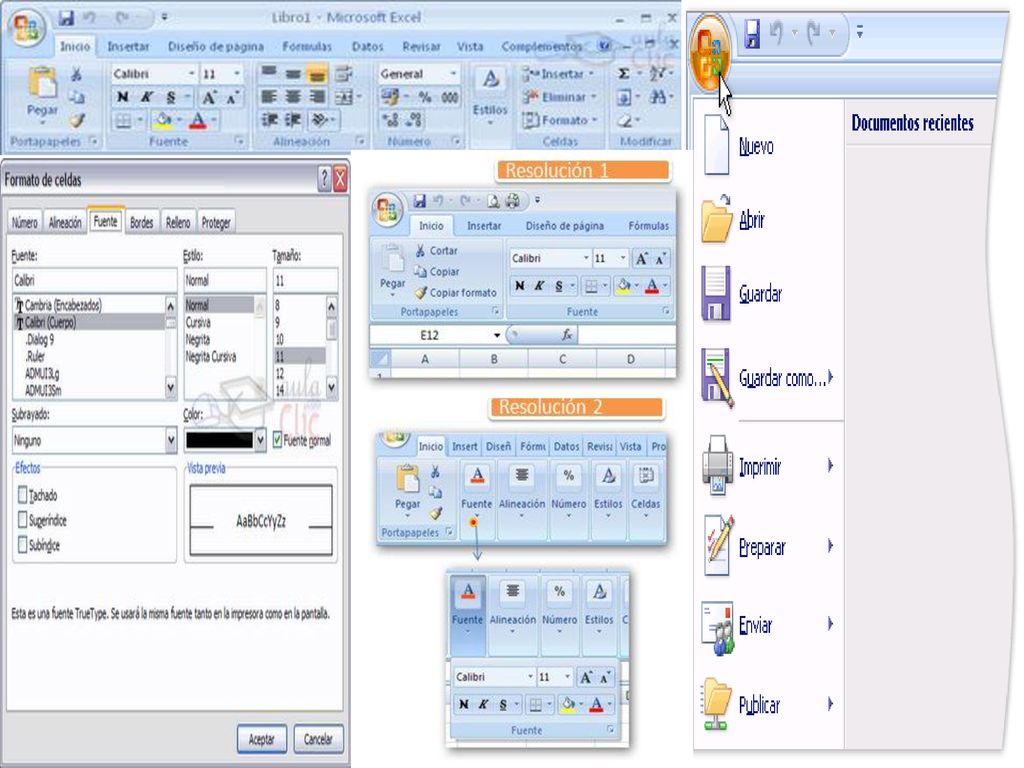This screenshot has height=768, width=1024.
Task: Click Cortar in the Resolución 1 ribbon
Action: [436, 251]
